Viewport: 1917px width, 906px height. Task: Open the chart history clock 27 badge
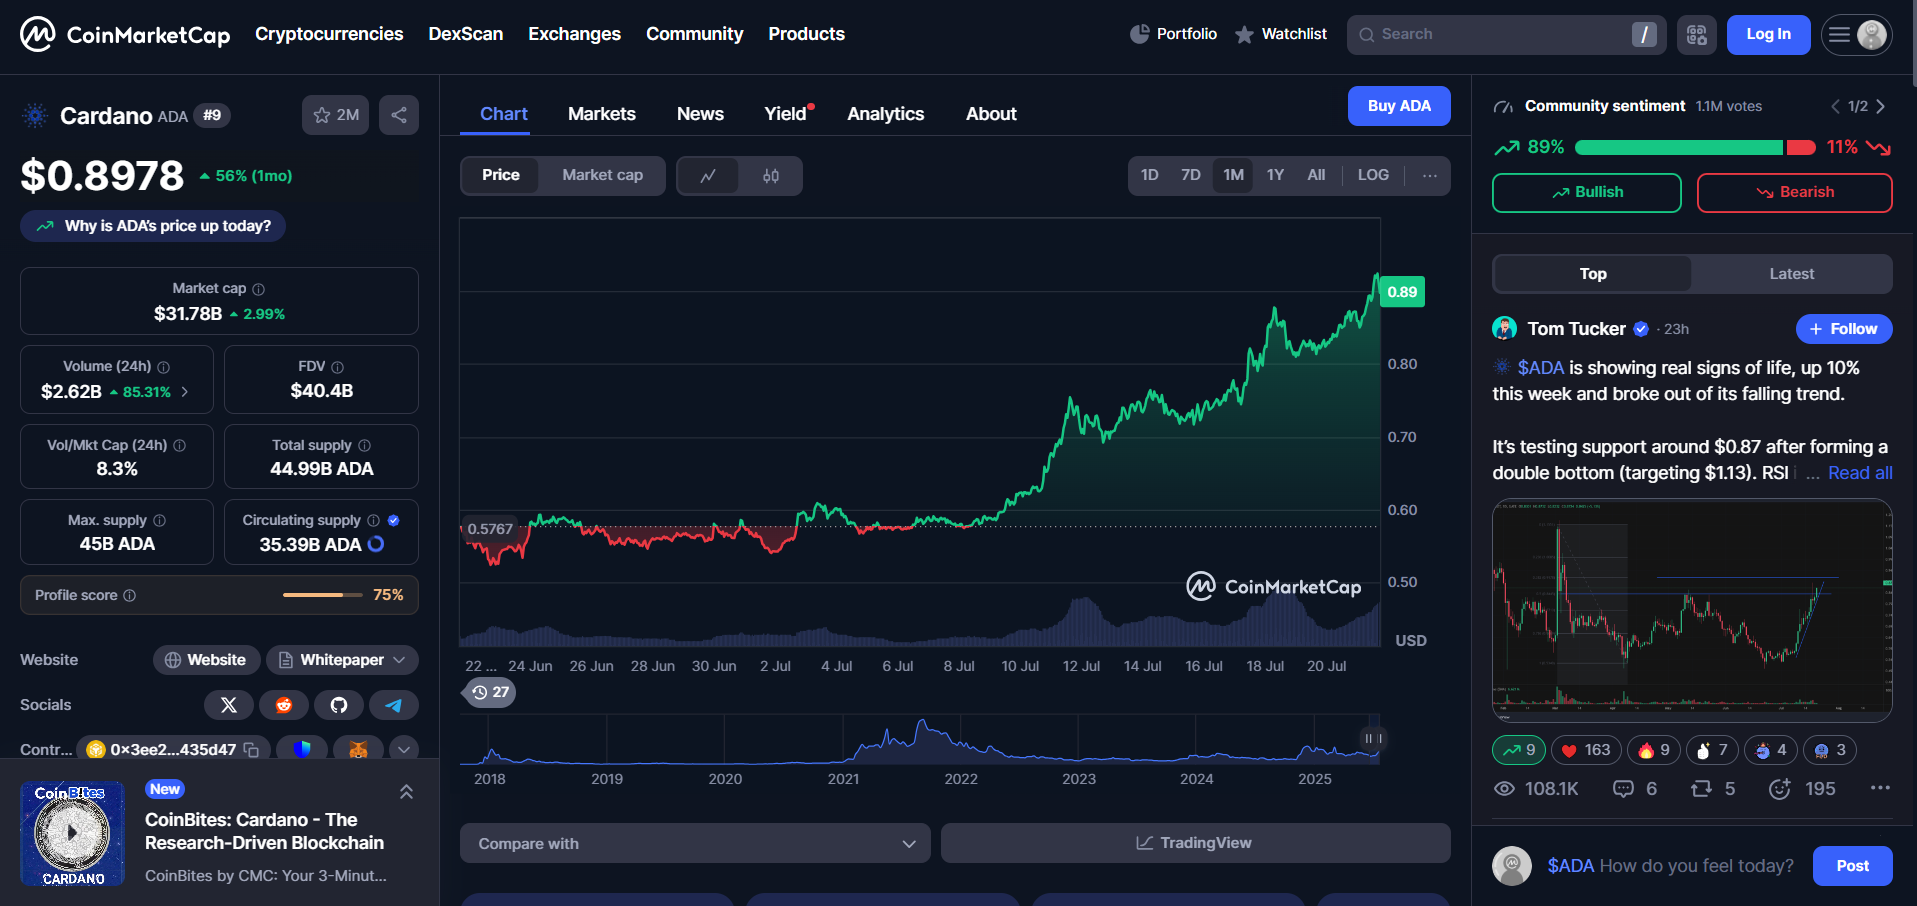pos(490,692)
